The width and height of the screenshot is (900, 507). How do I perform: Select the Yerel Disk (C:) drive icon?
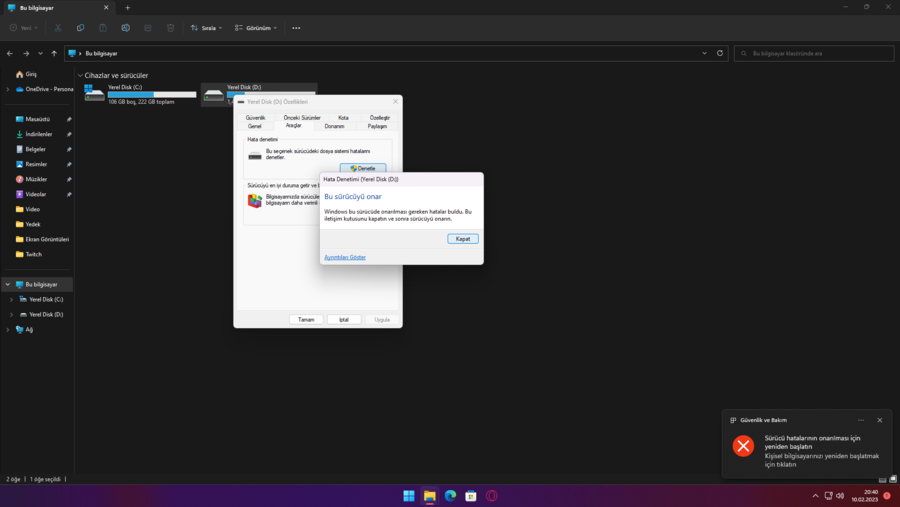[x=95, y=93]
